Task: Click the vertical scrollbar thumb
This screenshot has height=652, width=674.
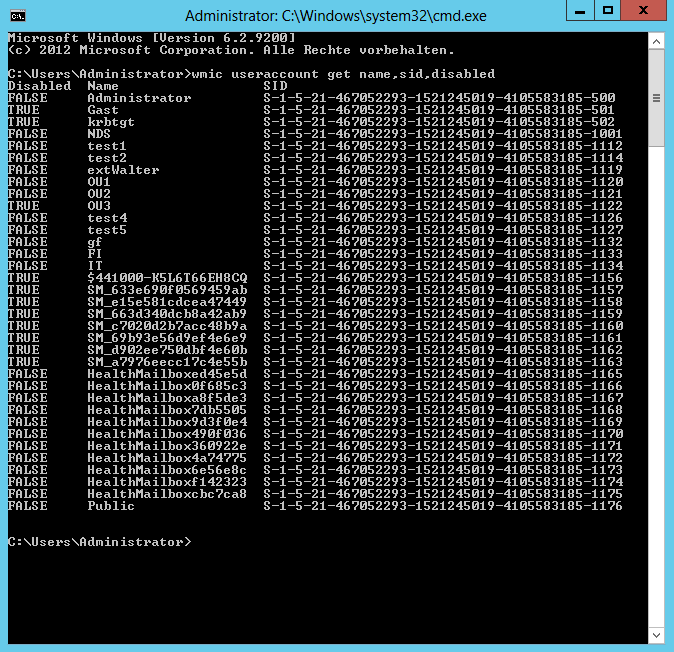Action: pos(657,98)
